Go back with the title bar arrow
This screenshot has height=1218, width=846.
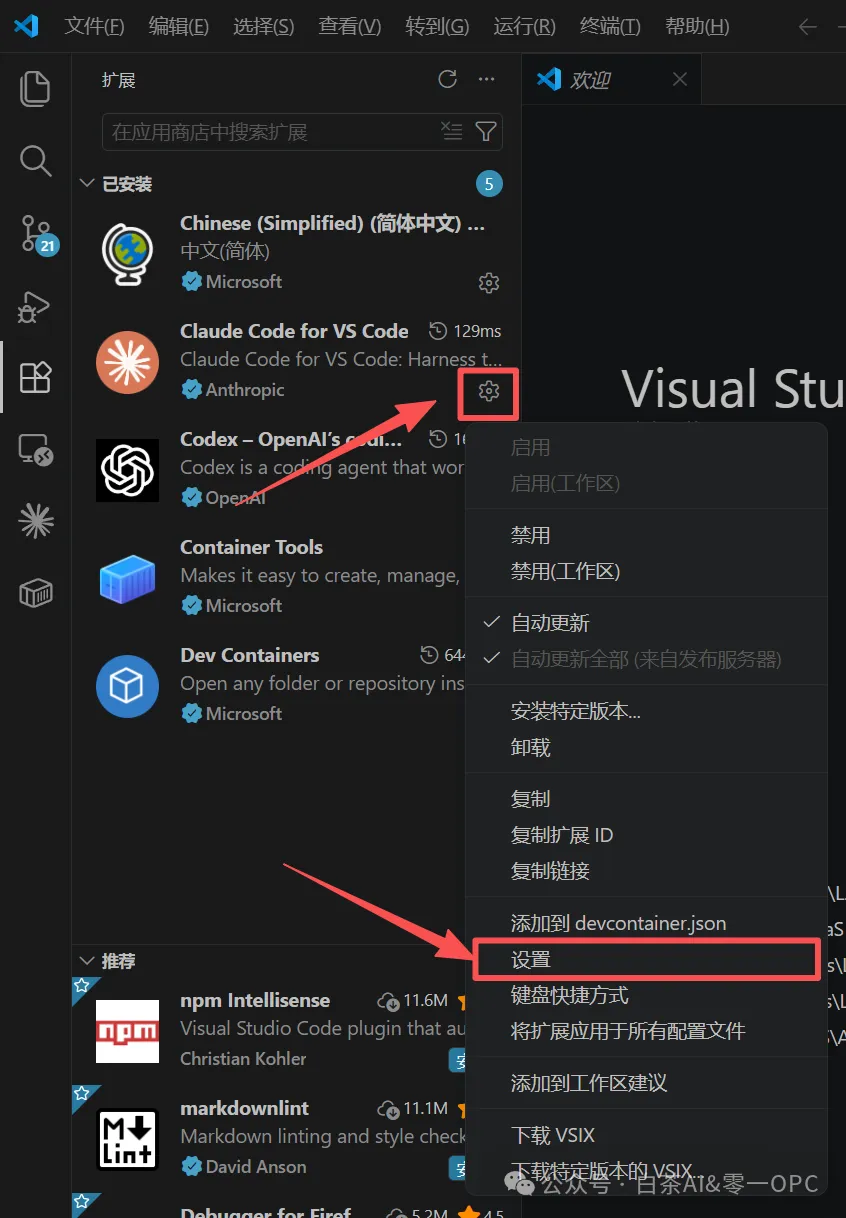pyautogui.click(x=807, y=27)
